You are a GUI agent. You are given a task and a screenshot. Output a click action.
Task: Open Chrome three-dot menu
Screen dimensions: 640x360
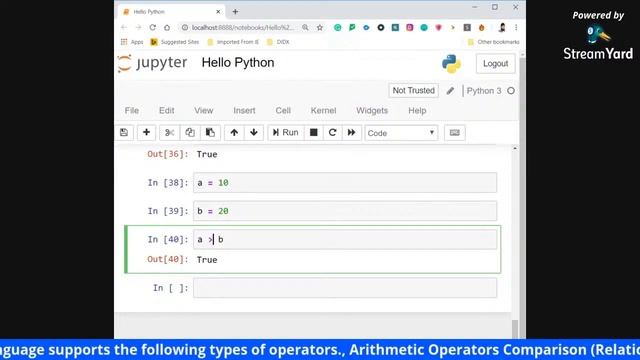[x=516, y=27]
